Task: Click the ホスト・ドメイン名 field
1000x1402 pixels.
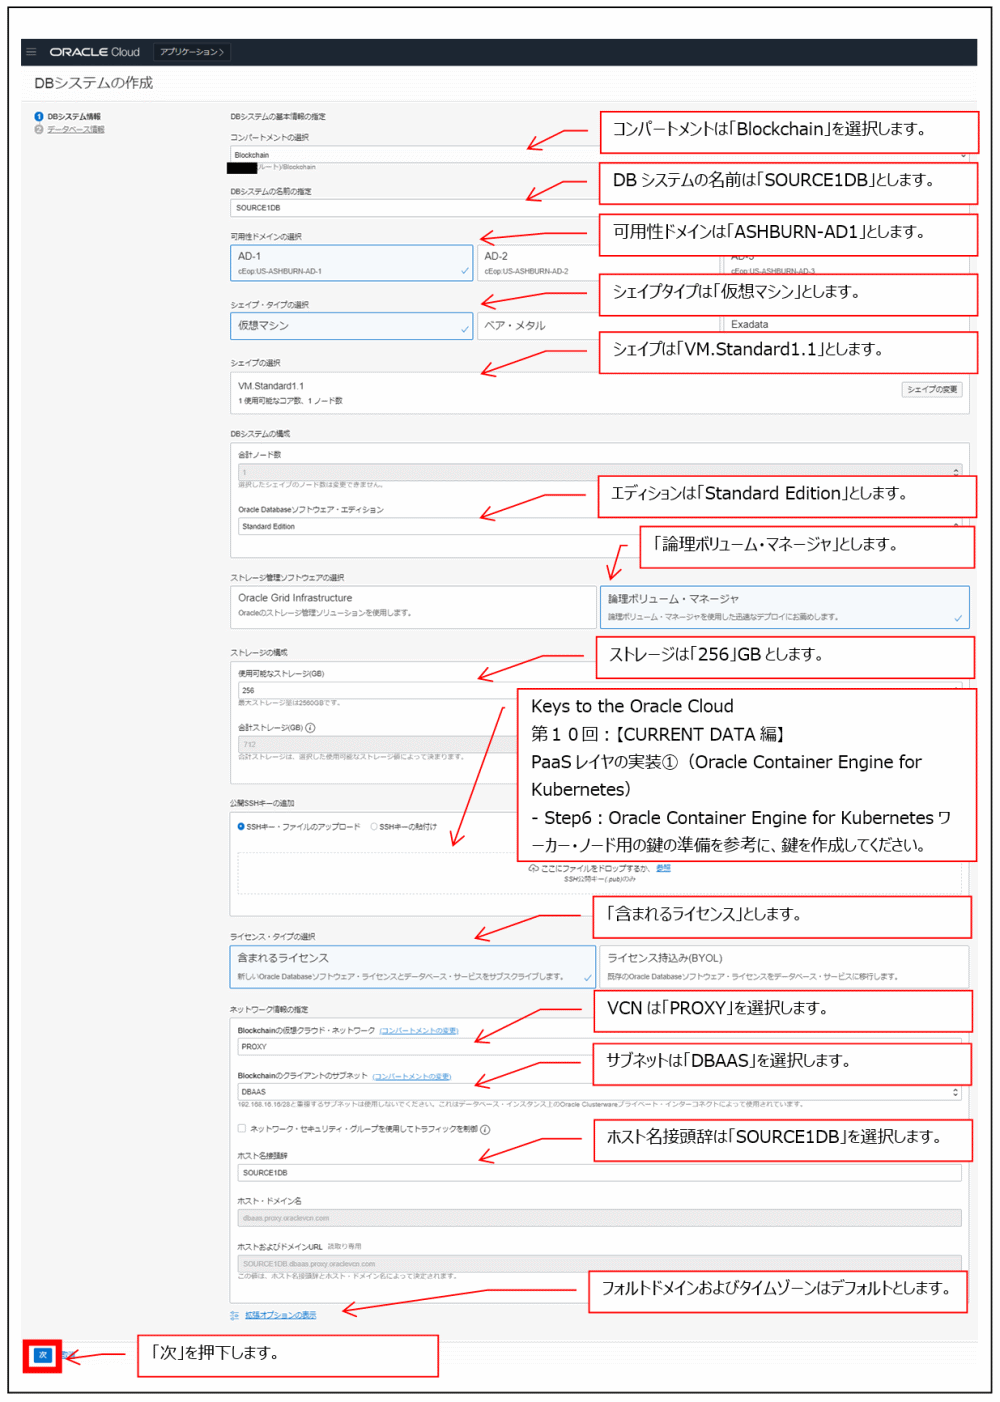Action: click(x=600, y=1218)
